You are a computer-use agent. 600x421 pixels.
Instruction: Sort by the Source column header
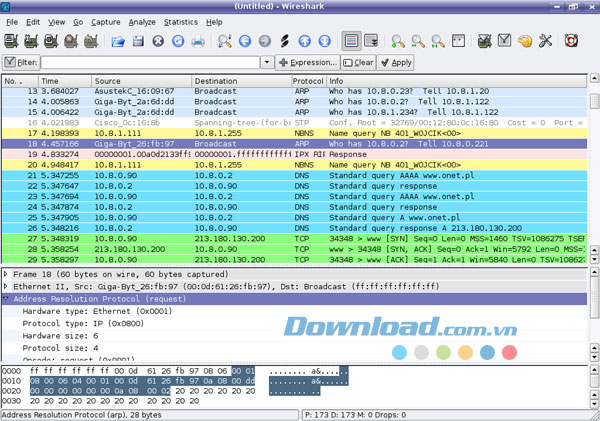point(142,81)
